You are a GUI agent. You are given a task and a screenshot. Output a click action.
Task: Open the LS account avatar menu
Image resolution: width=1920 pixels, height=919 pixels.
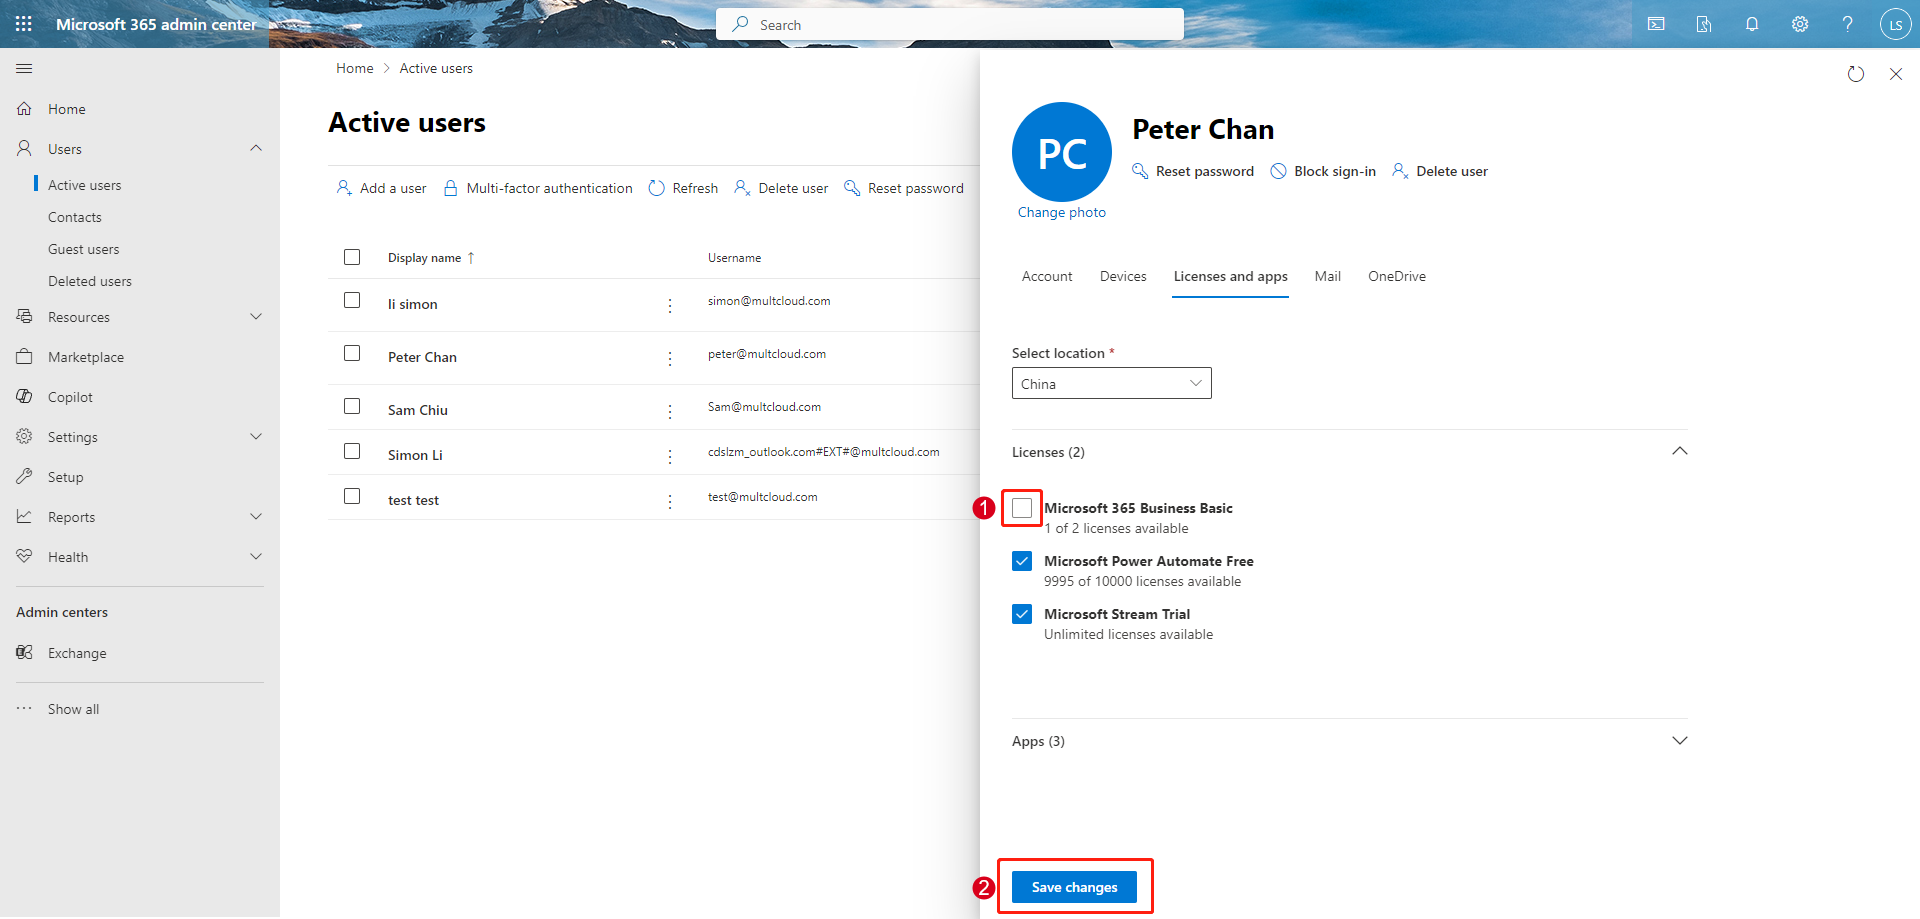1895,24
